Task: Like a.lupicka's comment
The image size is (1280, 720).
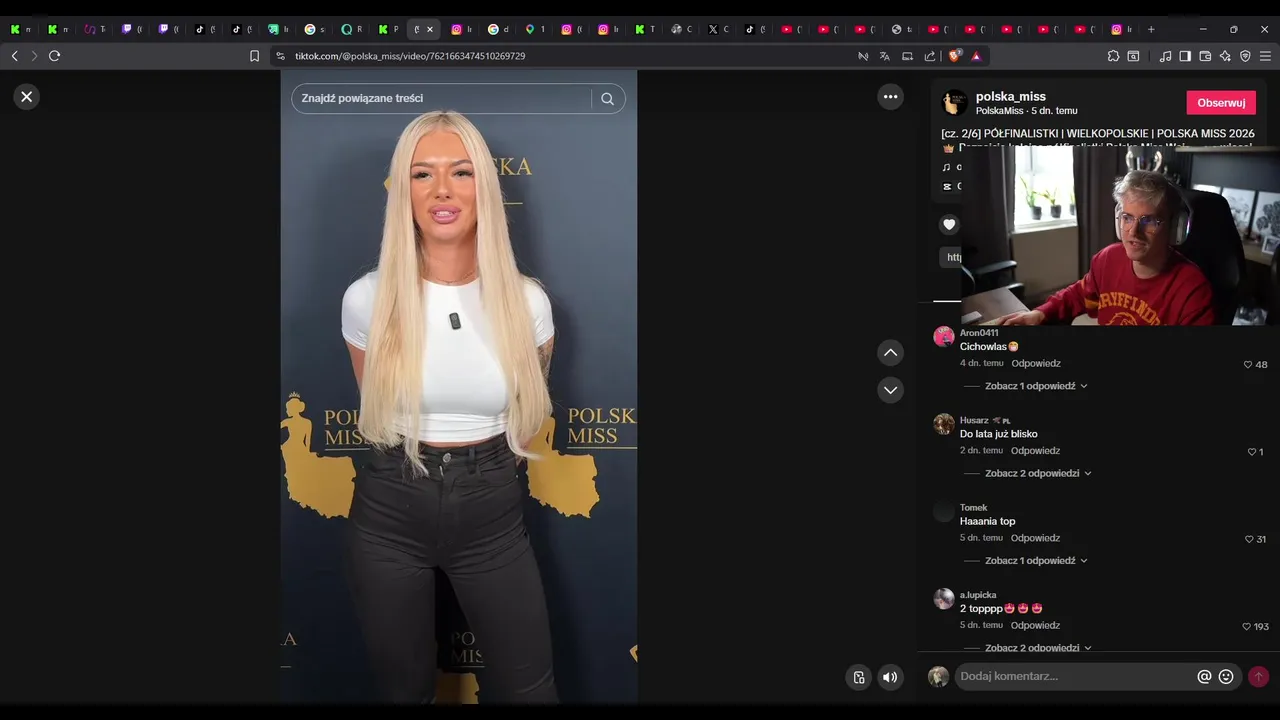Action: click(1247, 627)
